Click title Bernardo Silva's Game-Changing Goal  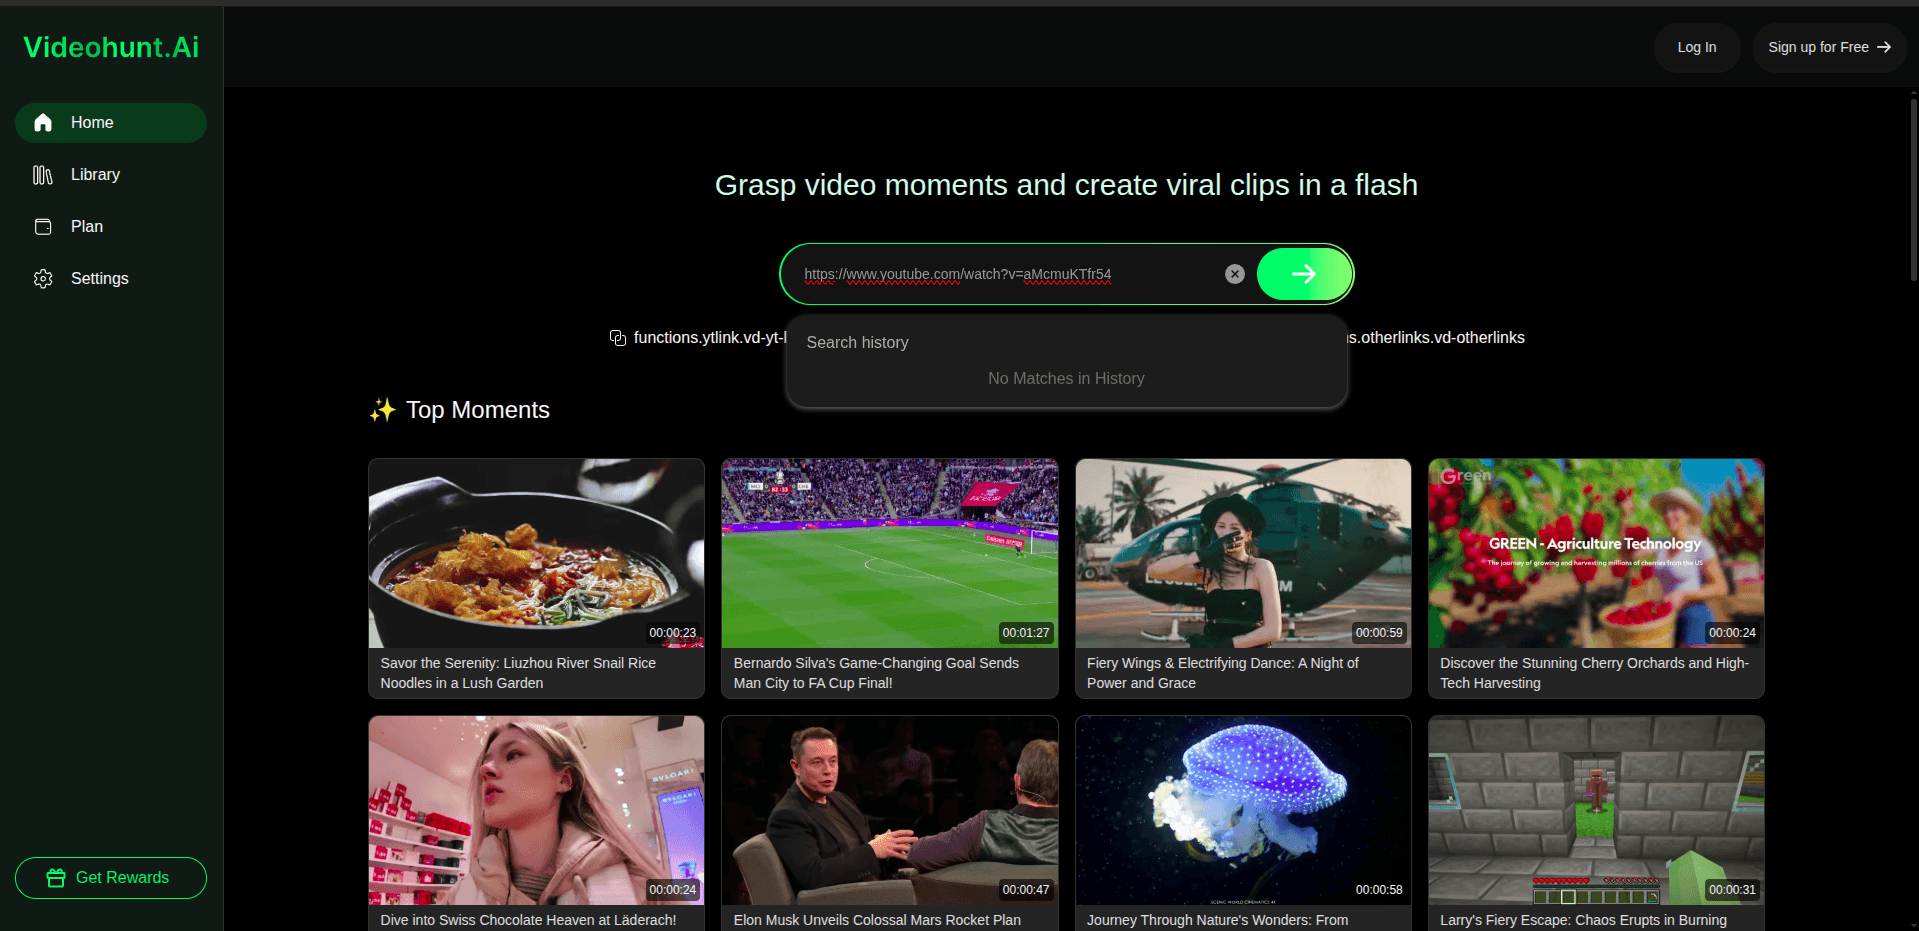(876, 673)
